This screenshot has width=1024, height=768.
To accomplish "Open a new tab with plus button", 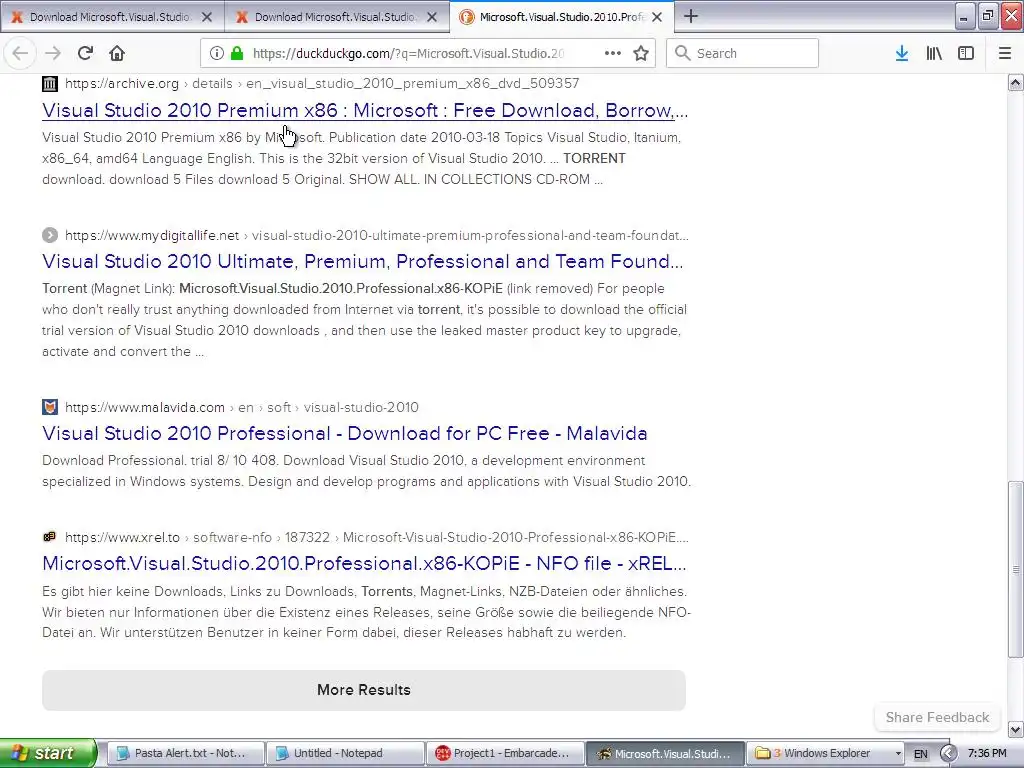I will [691, 16].
